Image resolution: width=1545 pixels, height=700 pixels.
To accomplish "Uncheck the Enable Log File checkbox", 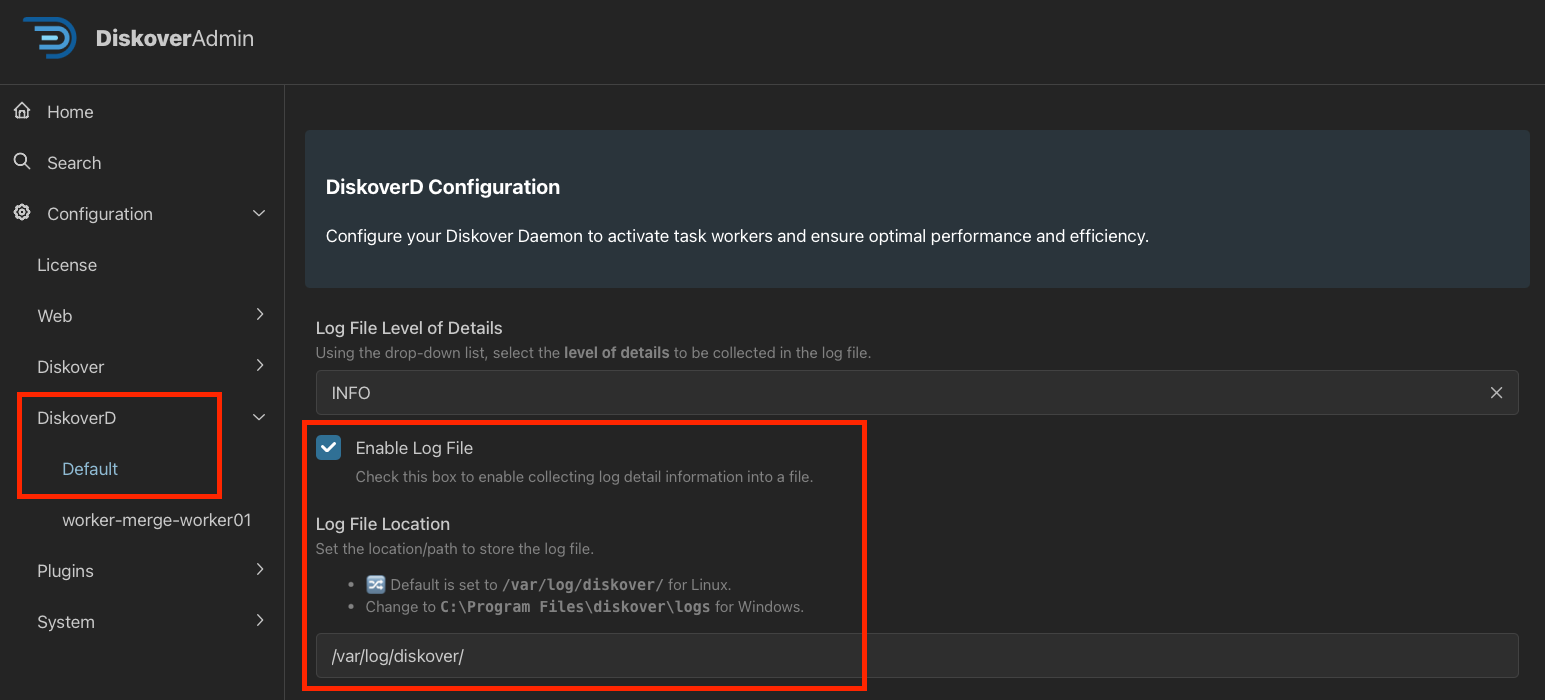I will coord(328,447).
